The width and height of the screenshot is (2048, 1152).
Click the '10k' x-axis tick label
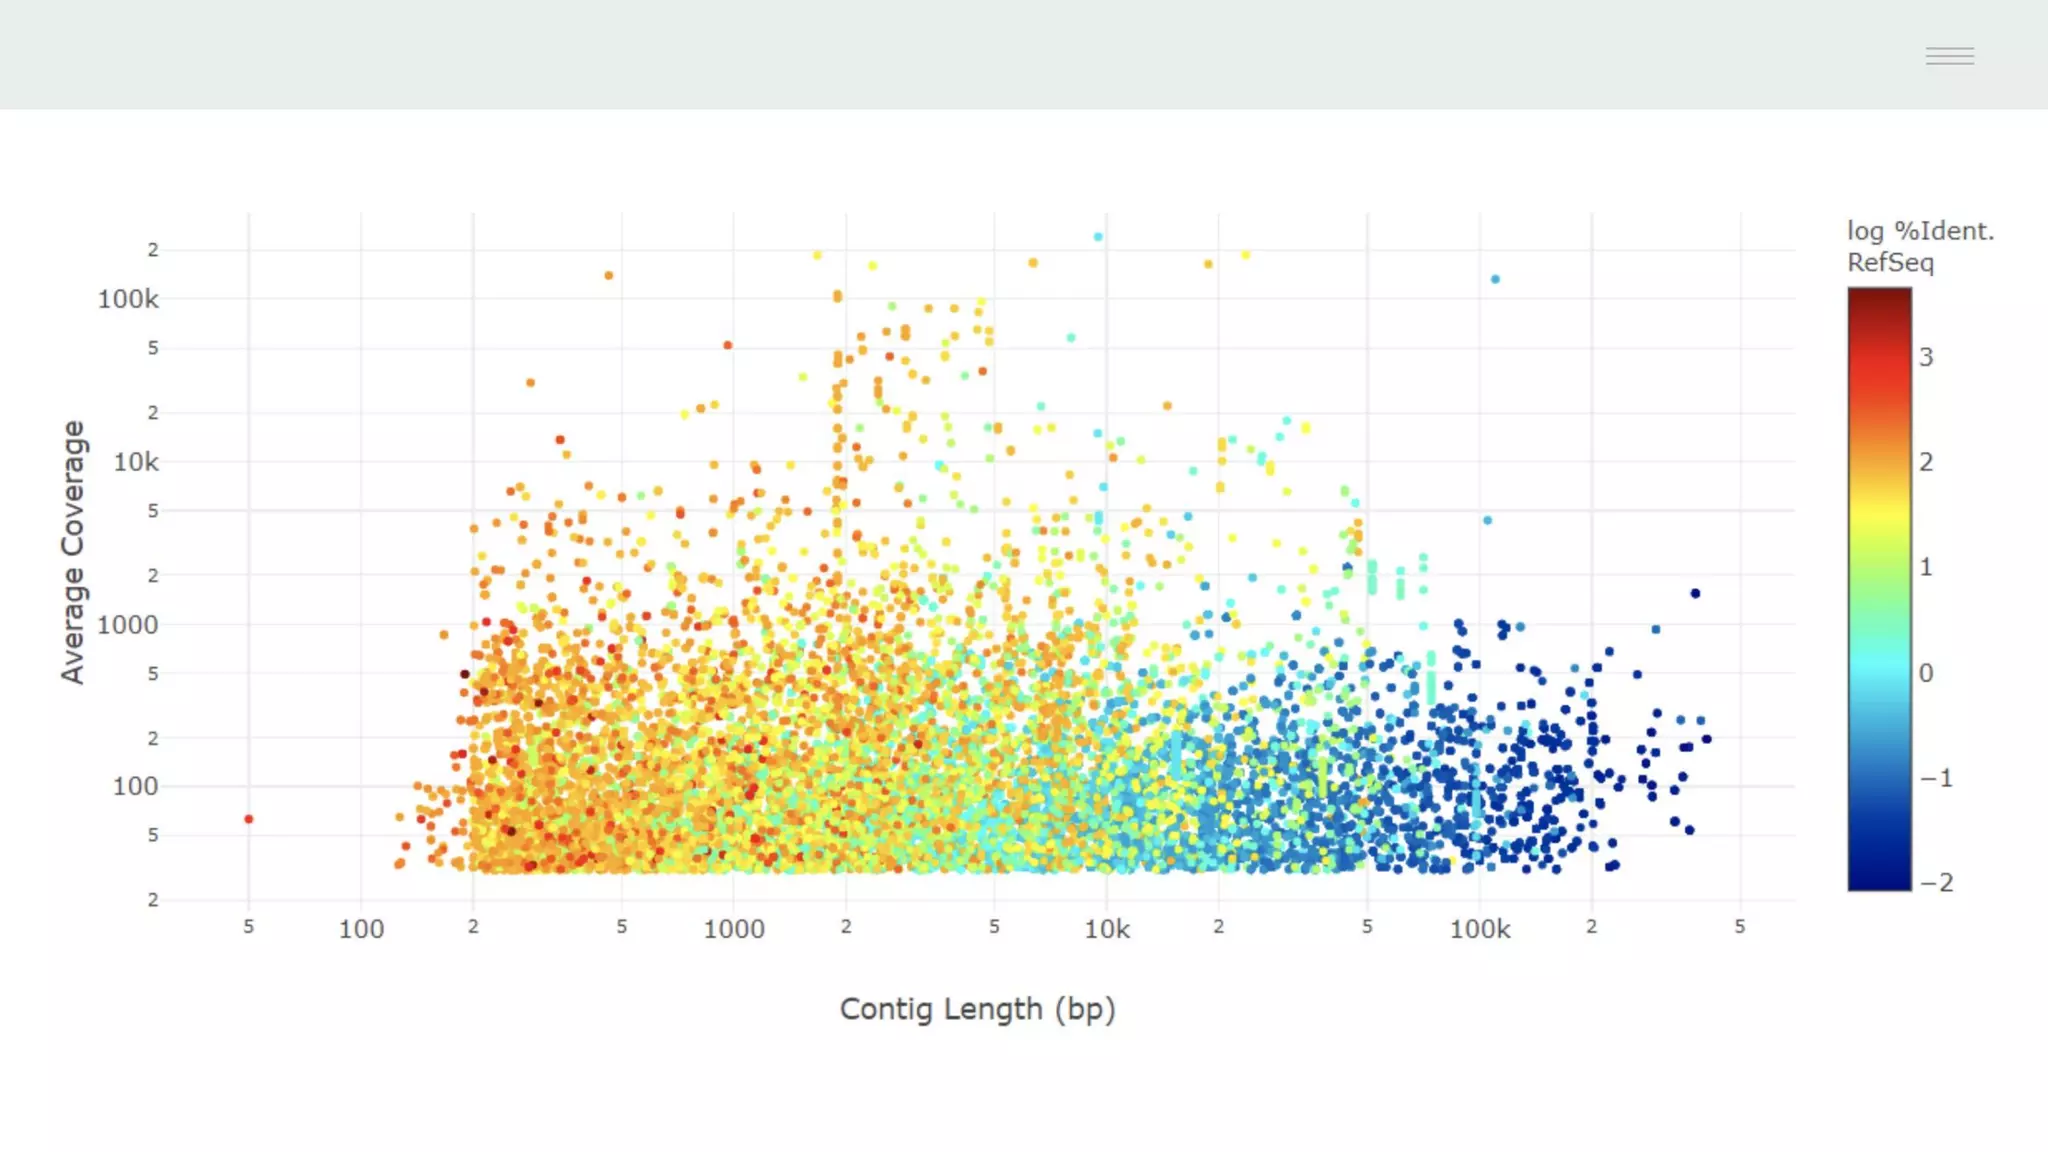point(1107,929)
